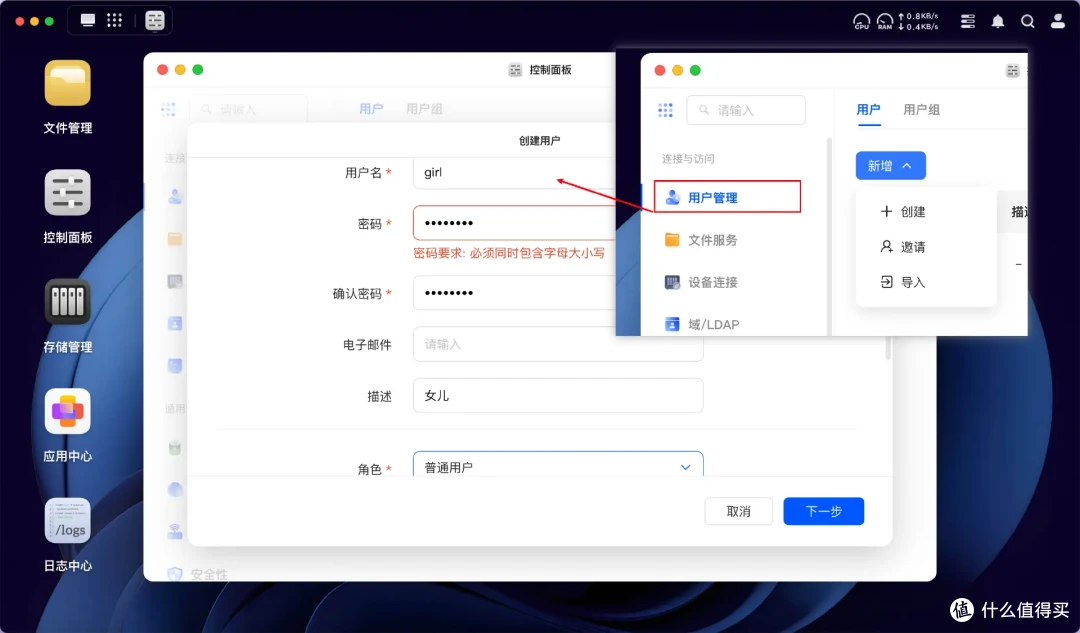This screenshot has height=633, width=1080.
Task: Open the 日志中心 desktop icon
Action: coord(68,521)
